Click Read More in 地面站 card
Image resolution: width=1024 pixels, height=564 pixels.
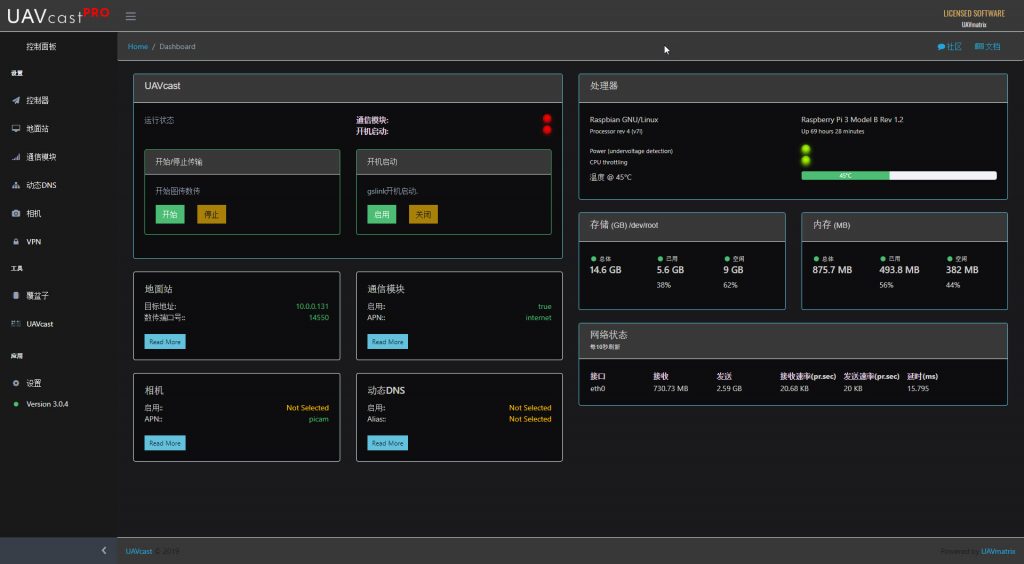click(165, 341)
